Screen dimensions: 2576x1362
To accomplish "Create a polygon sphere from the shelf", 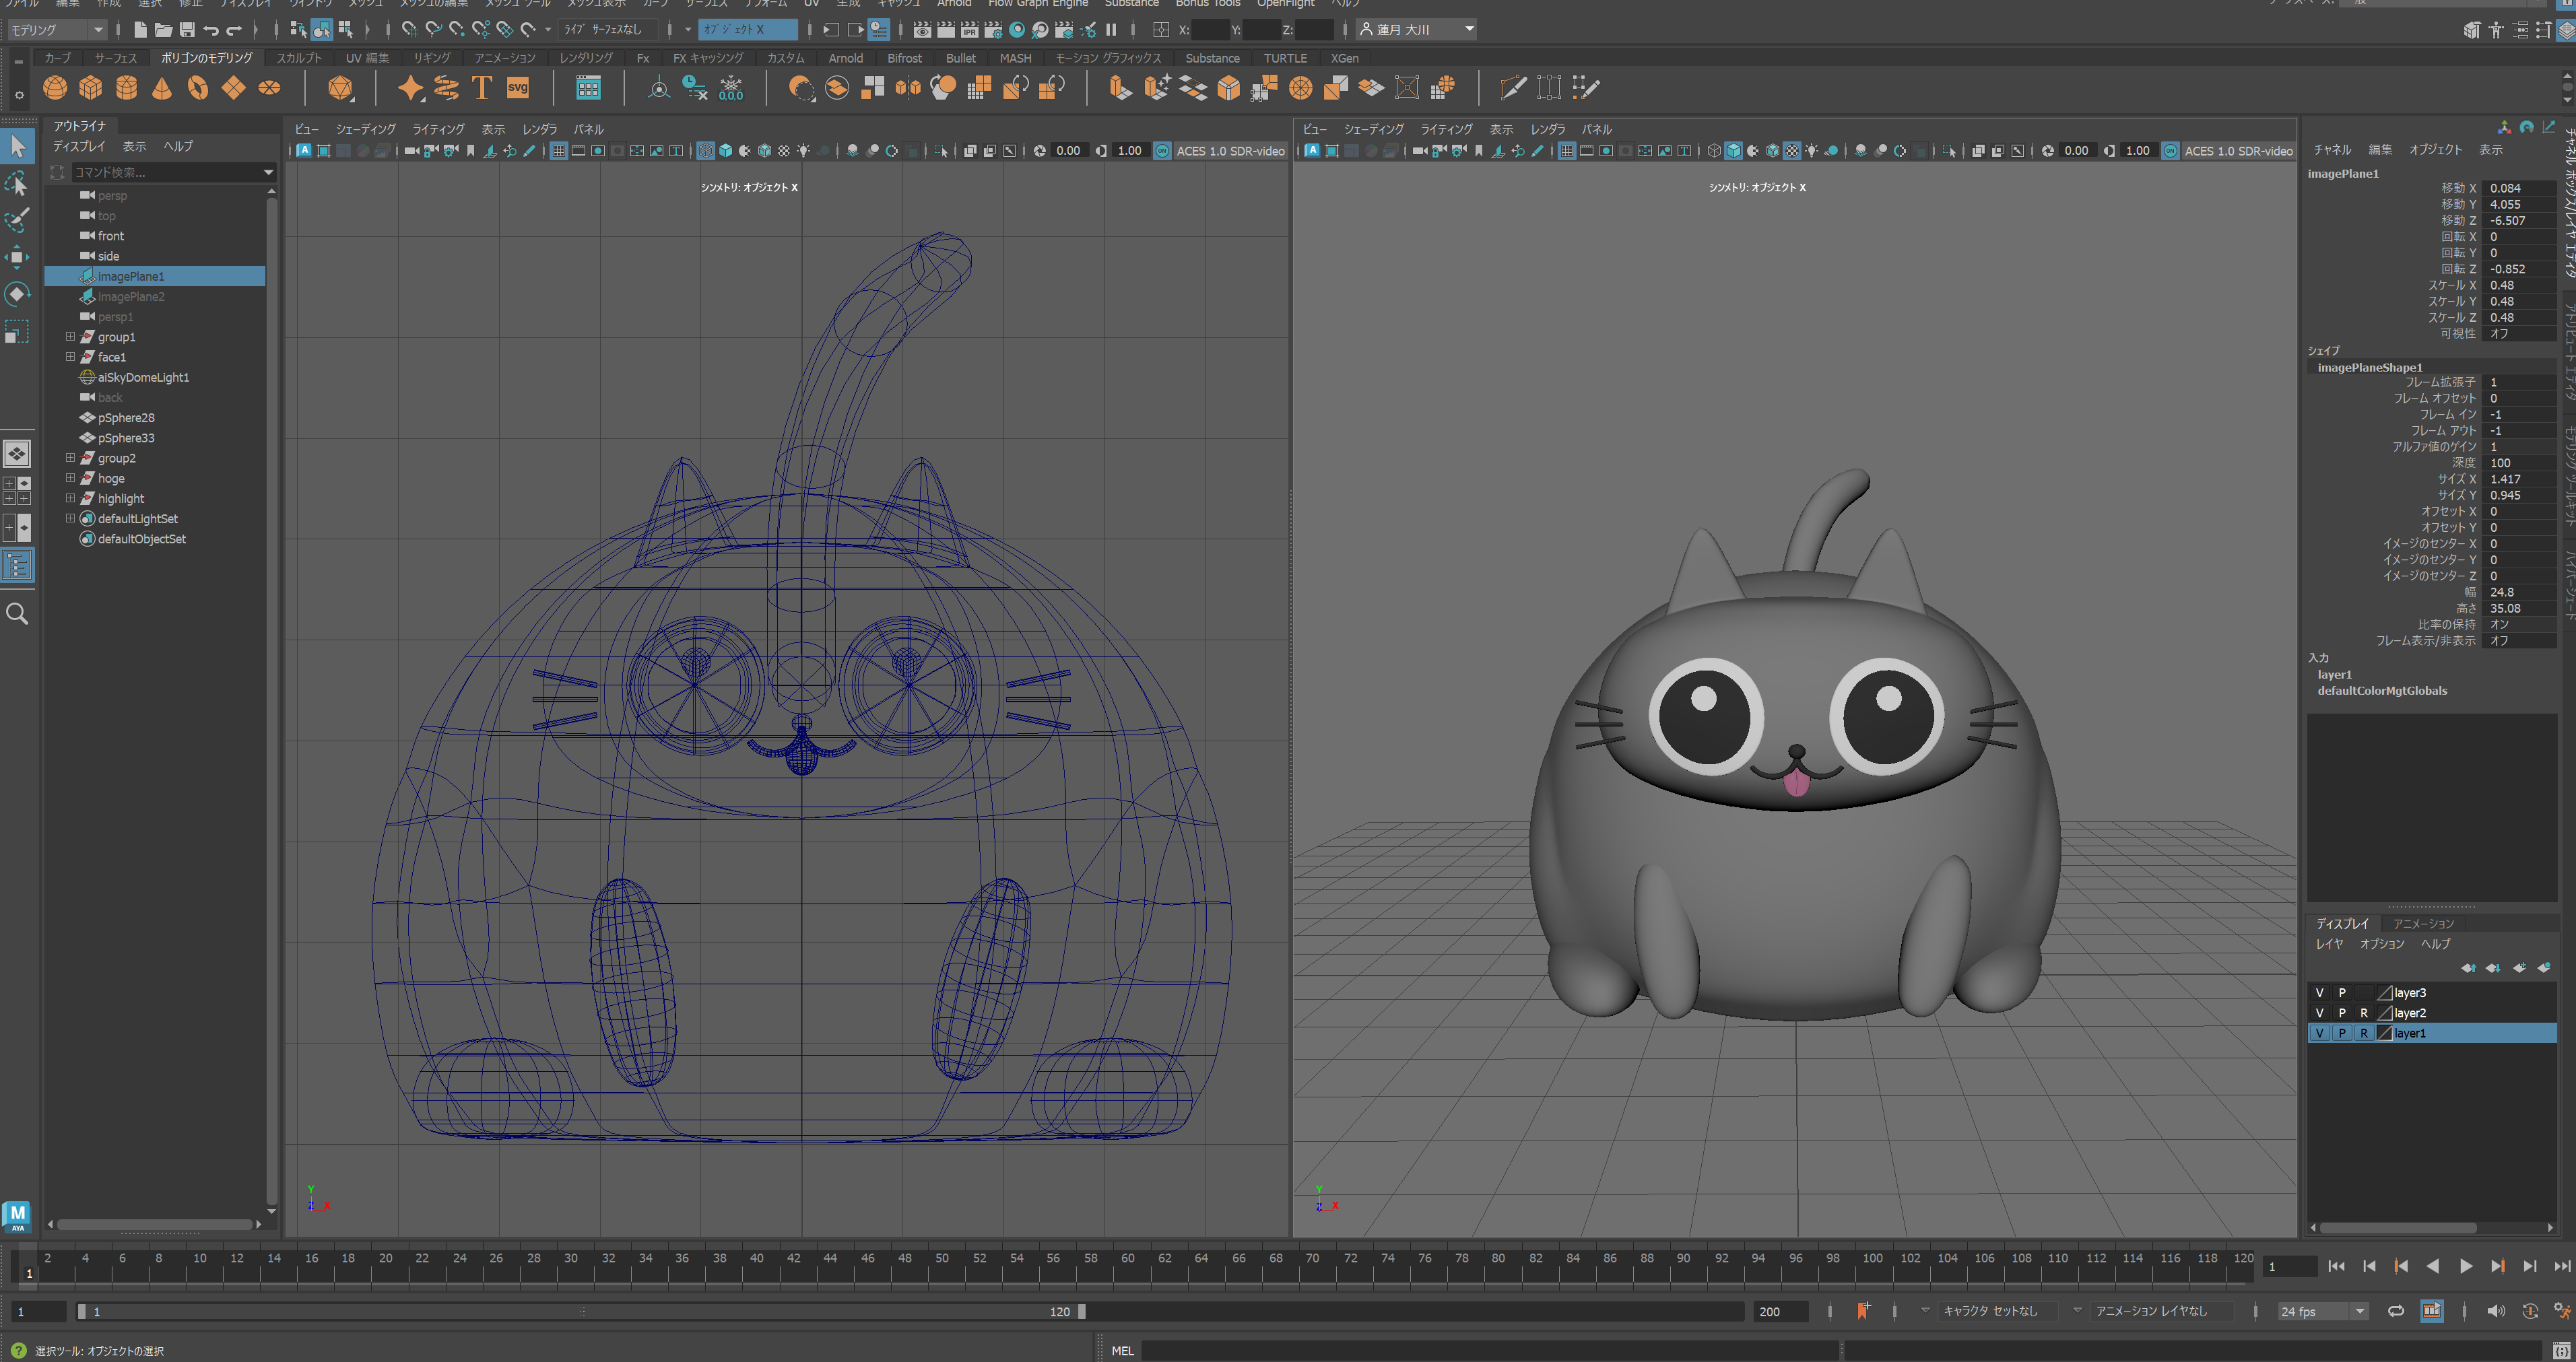I will pos(55,88).
